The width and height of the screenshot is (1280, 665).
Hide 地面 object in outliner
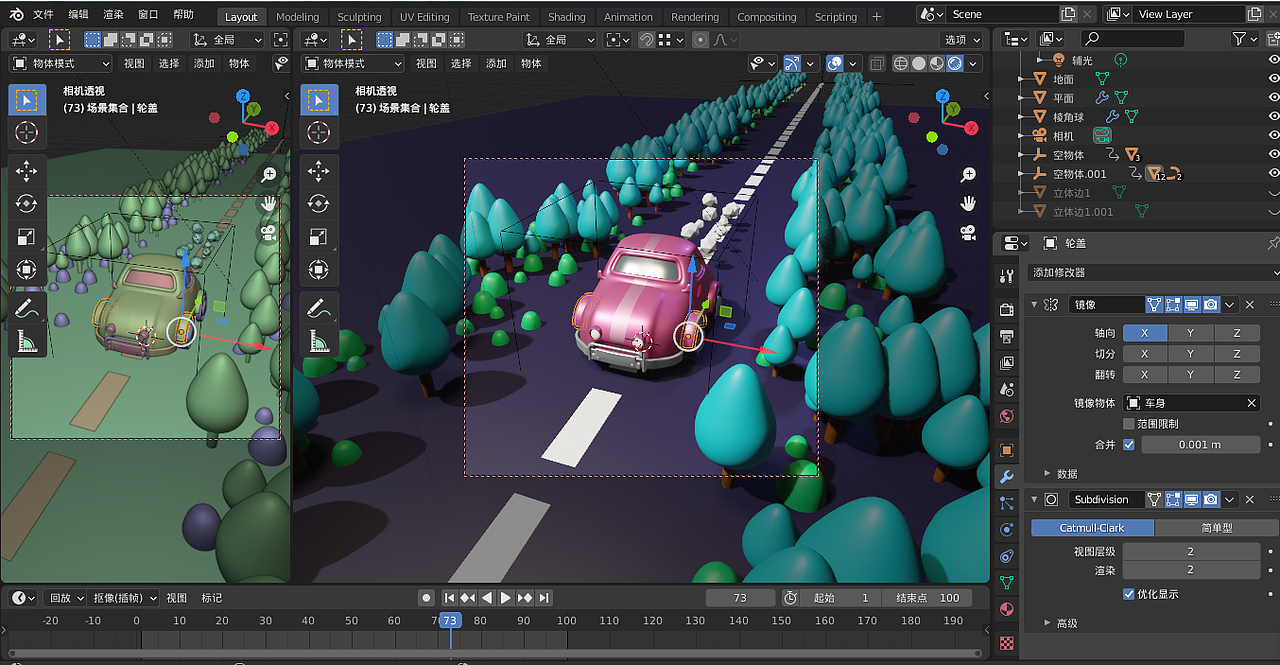tap(1273, 79)
